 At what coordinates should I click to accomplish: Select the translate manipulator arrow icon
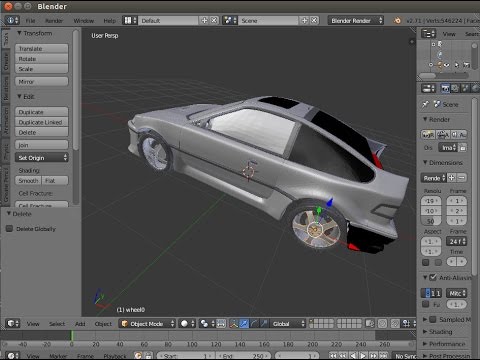[244, 323]
